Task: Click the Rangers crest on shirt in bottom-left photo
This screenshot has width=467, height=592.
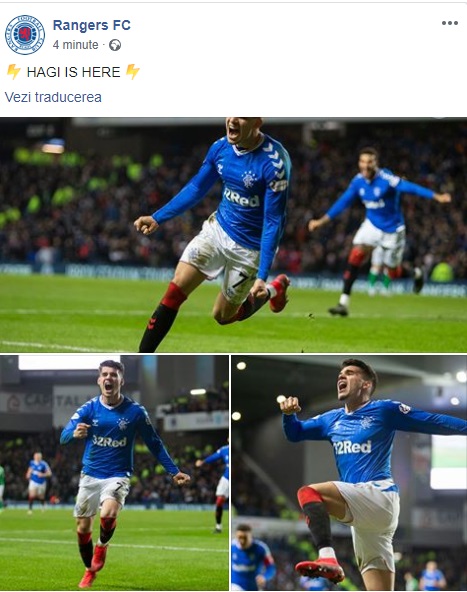Action: point(123,424)
